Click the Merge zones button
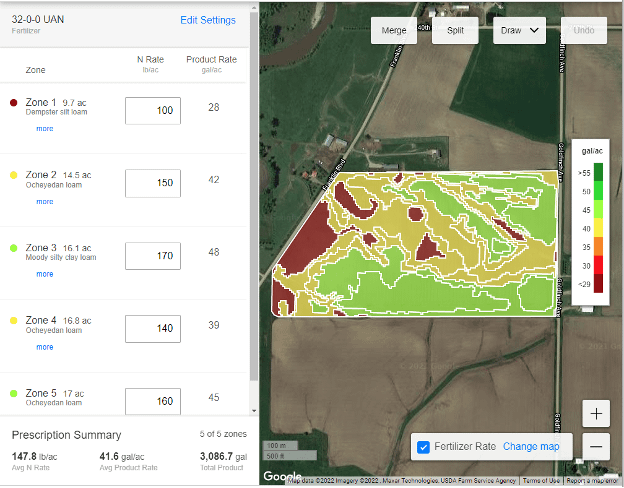This screenshot has height=488, width=624. pos(394,30)
